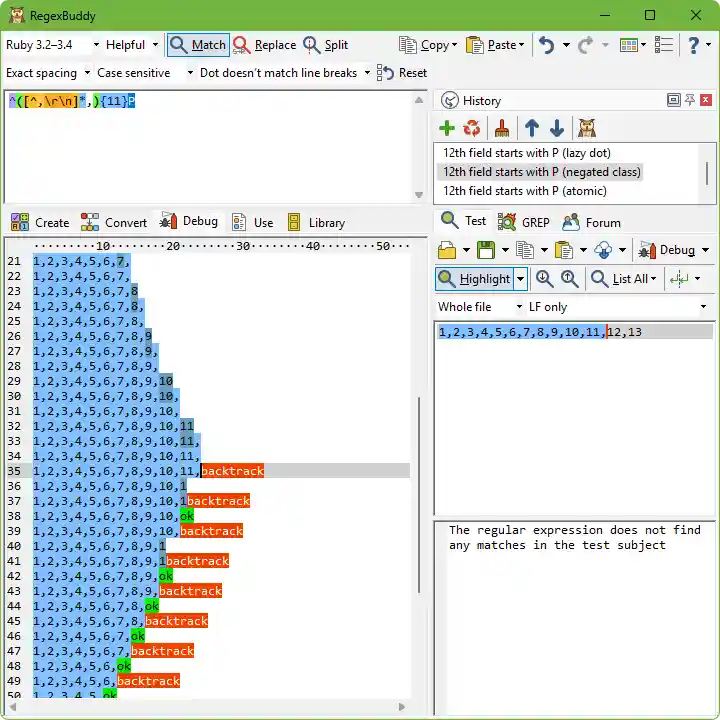Open the Case sensitive dropdown

click(144, 73)
